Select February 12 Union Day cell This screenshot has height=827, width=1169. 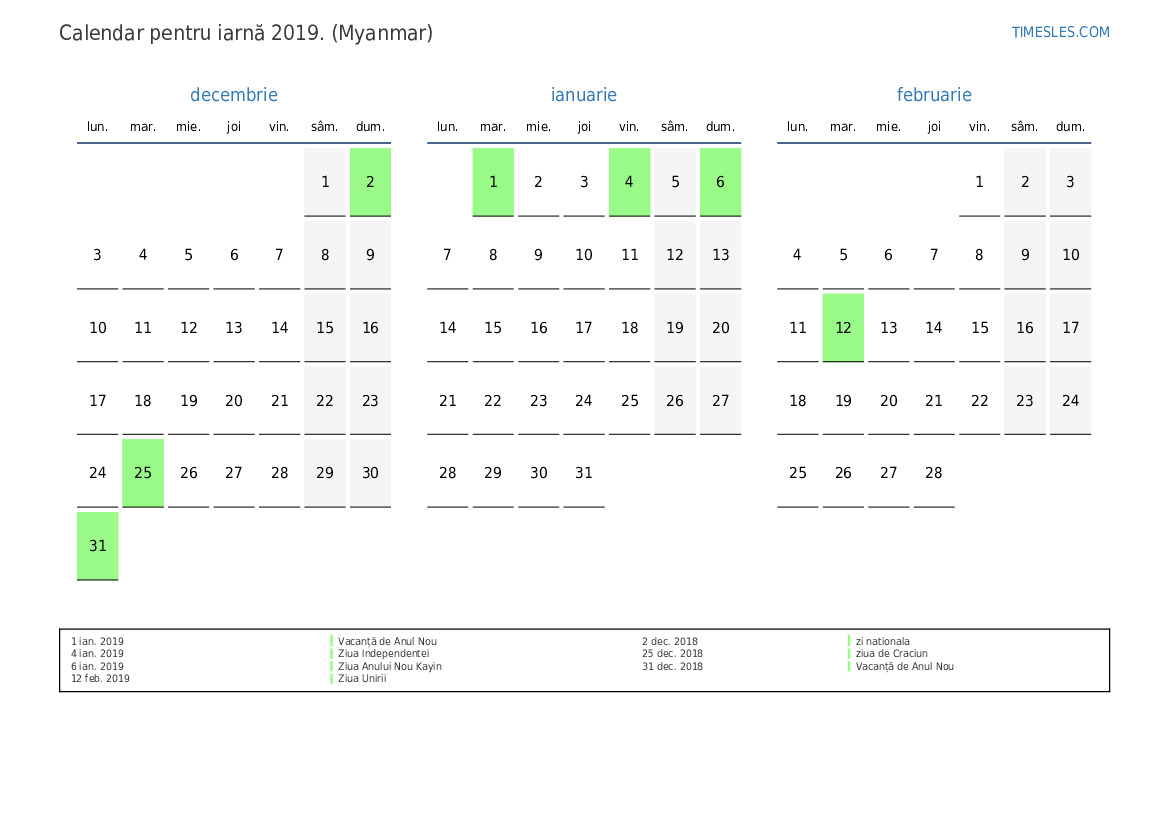(843, 327)
